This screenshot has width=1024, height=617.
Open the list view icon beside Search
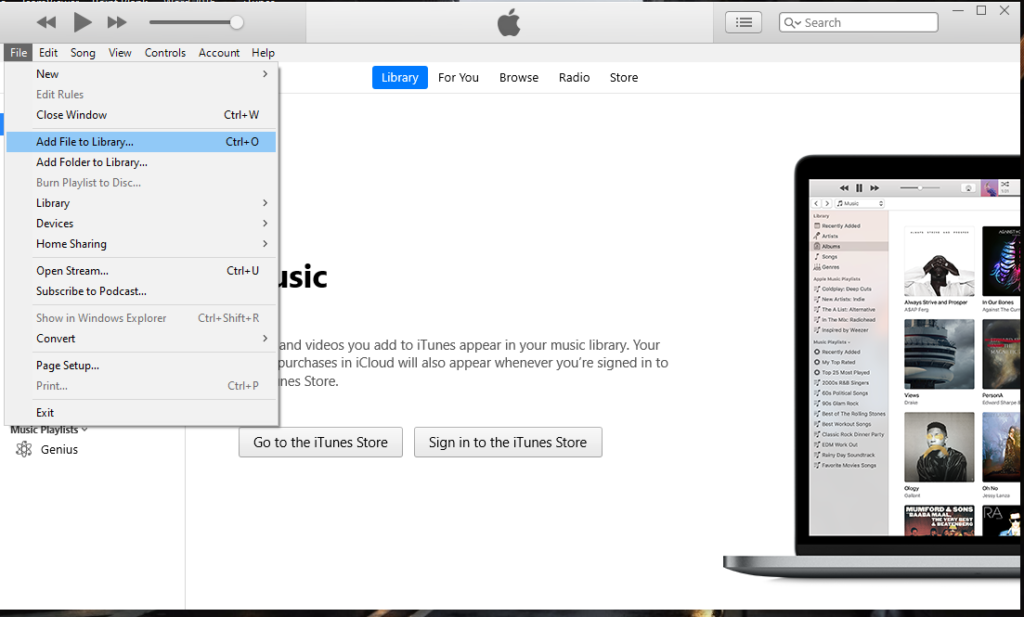pyautogui.click(x=743, y=22)
